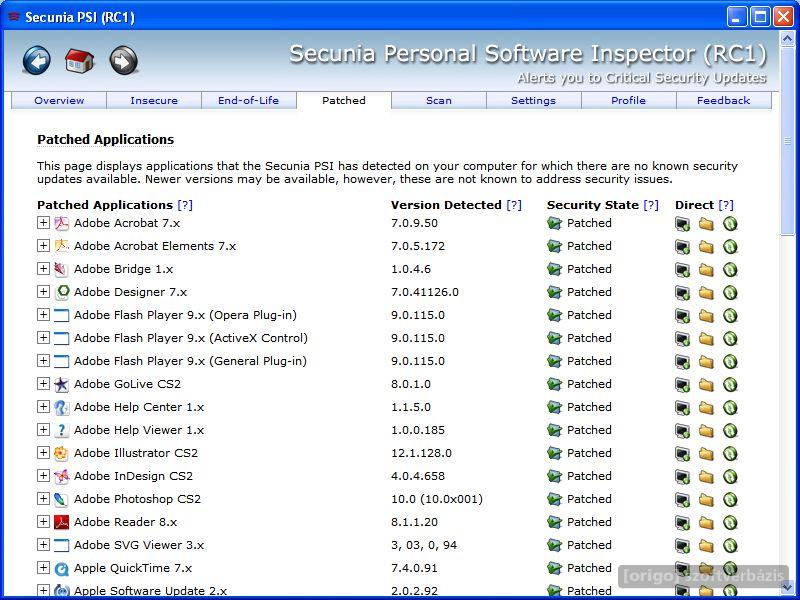Open the Profile tab
The height and width of the screenshot is (600, 800).
pyautogui.click(x=629, y=101)
